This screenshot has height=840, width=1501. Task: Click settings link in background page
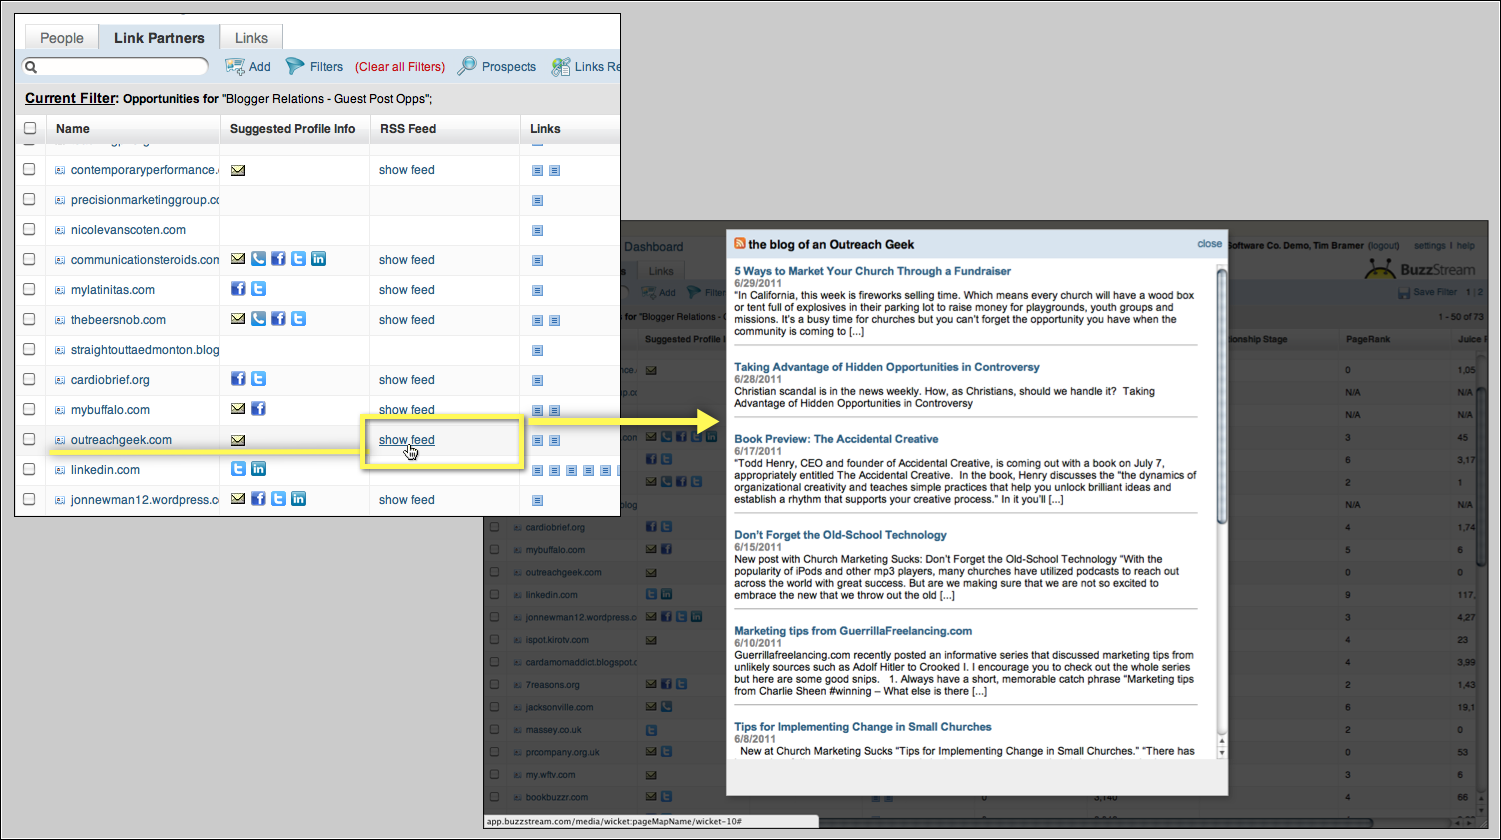pos(1429,246)
